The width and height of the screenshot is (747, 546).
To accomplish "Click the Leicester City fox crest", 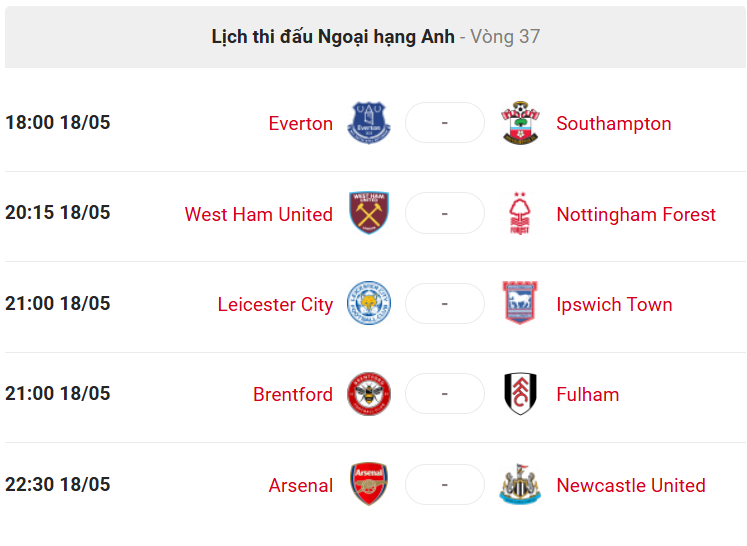I will (x=369, y=303).
